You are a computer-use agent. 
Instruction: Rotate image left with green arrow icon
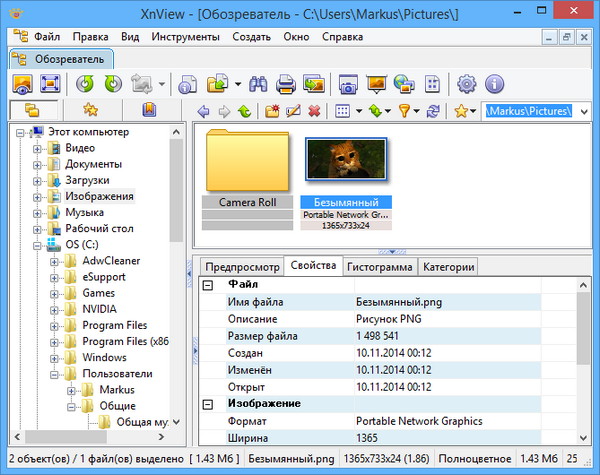[85, 84]
